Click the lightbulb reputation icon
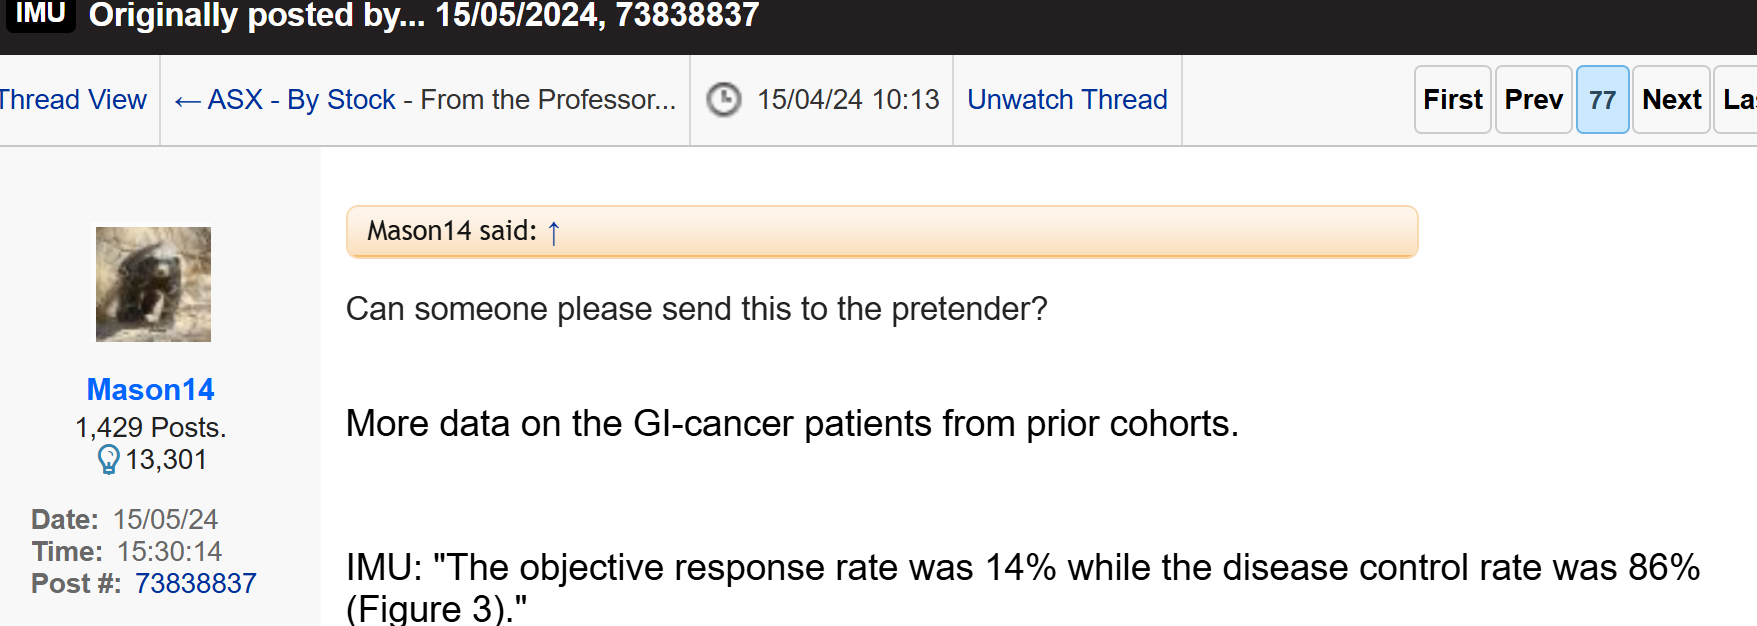 pyautogui.click(x=108, y=459)
